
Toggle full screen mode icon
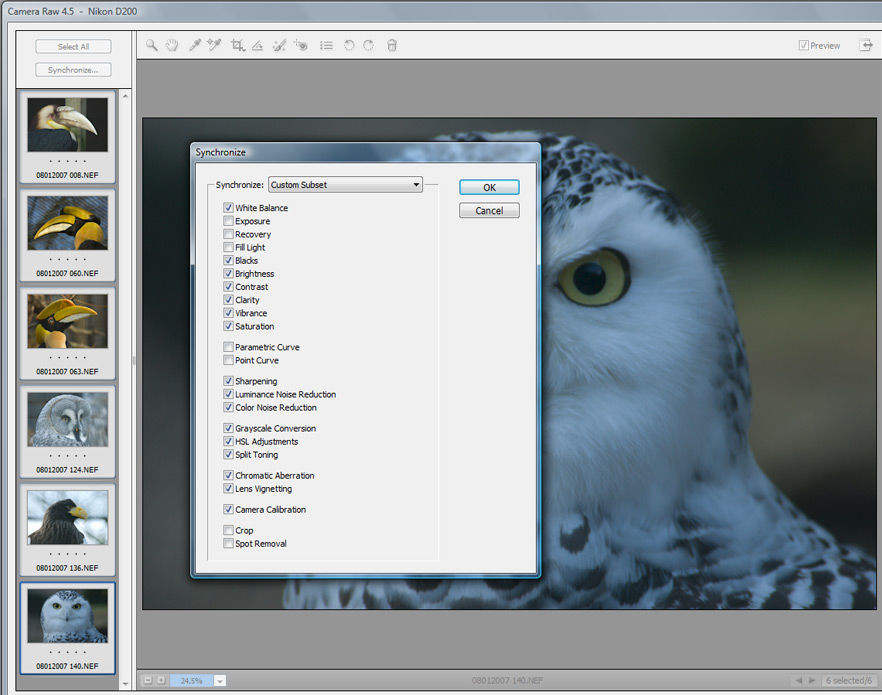point(866,46)
